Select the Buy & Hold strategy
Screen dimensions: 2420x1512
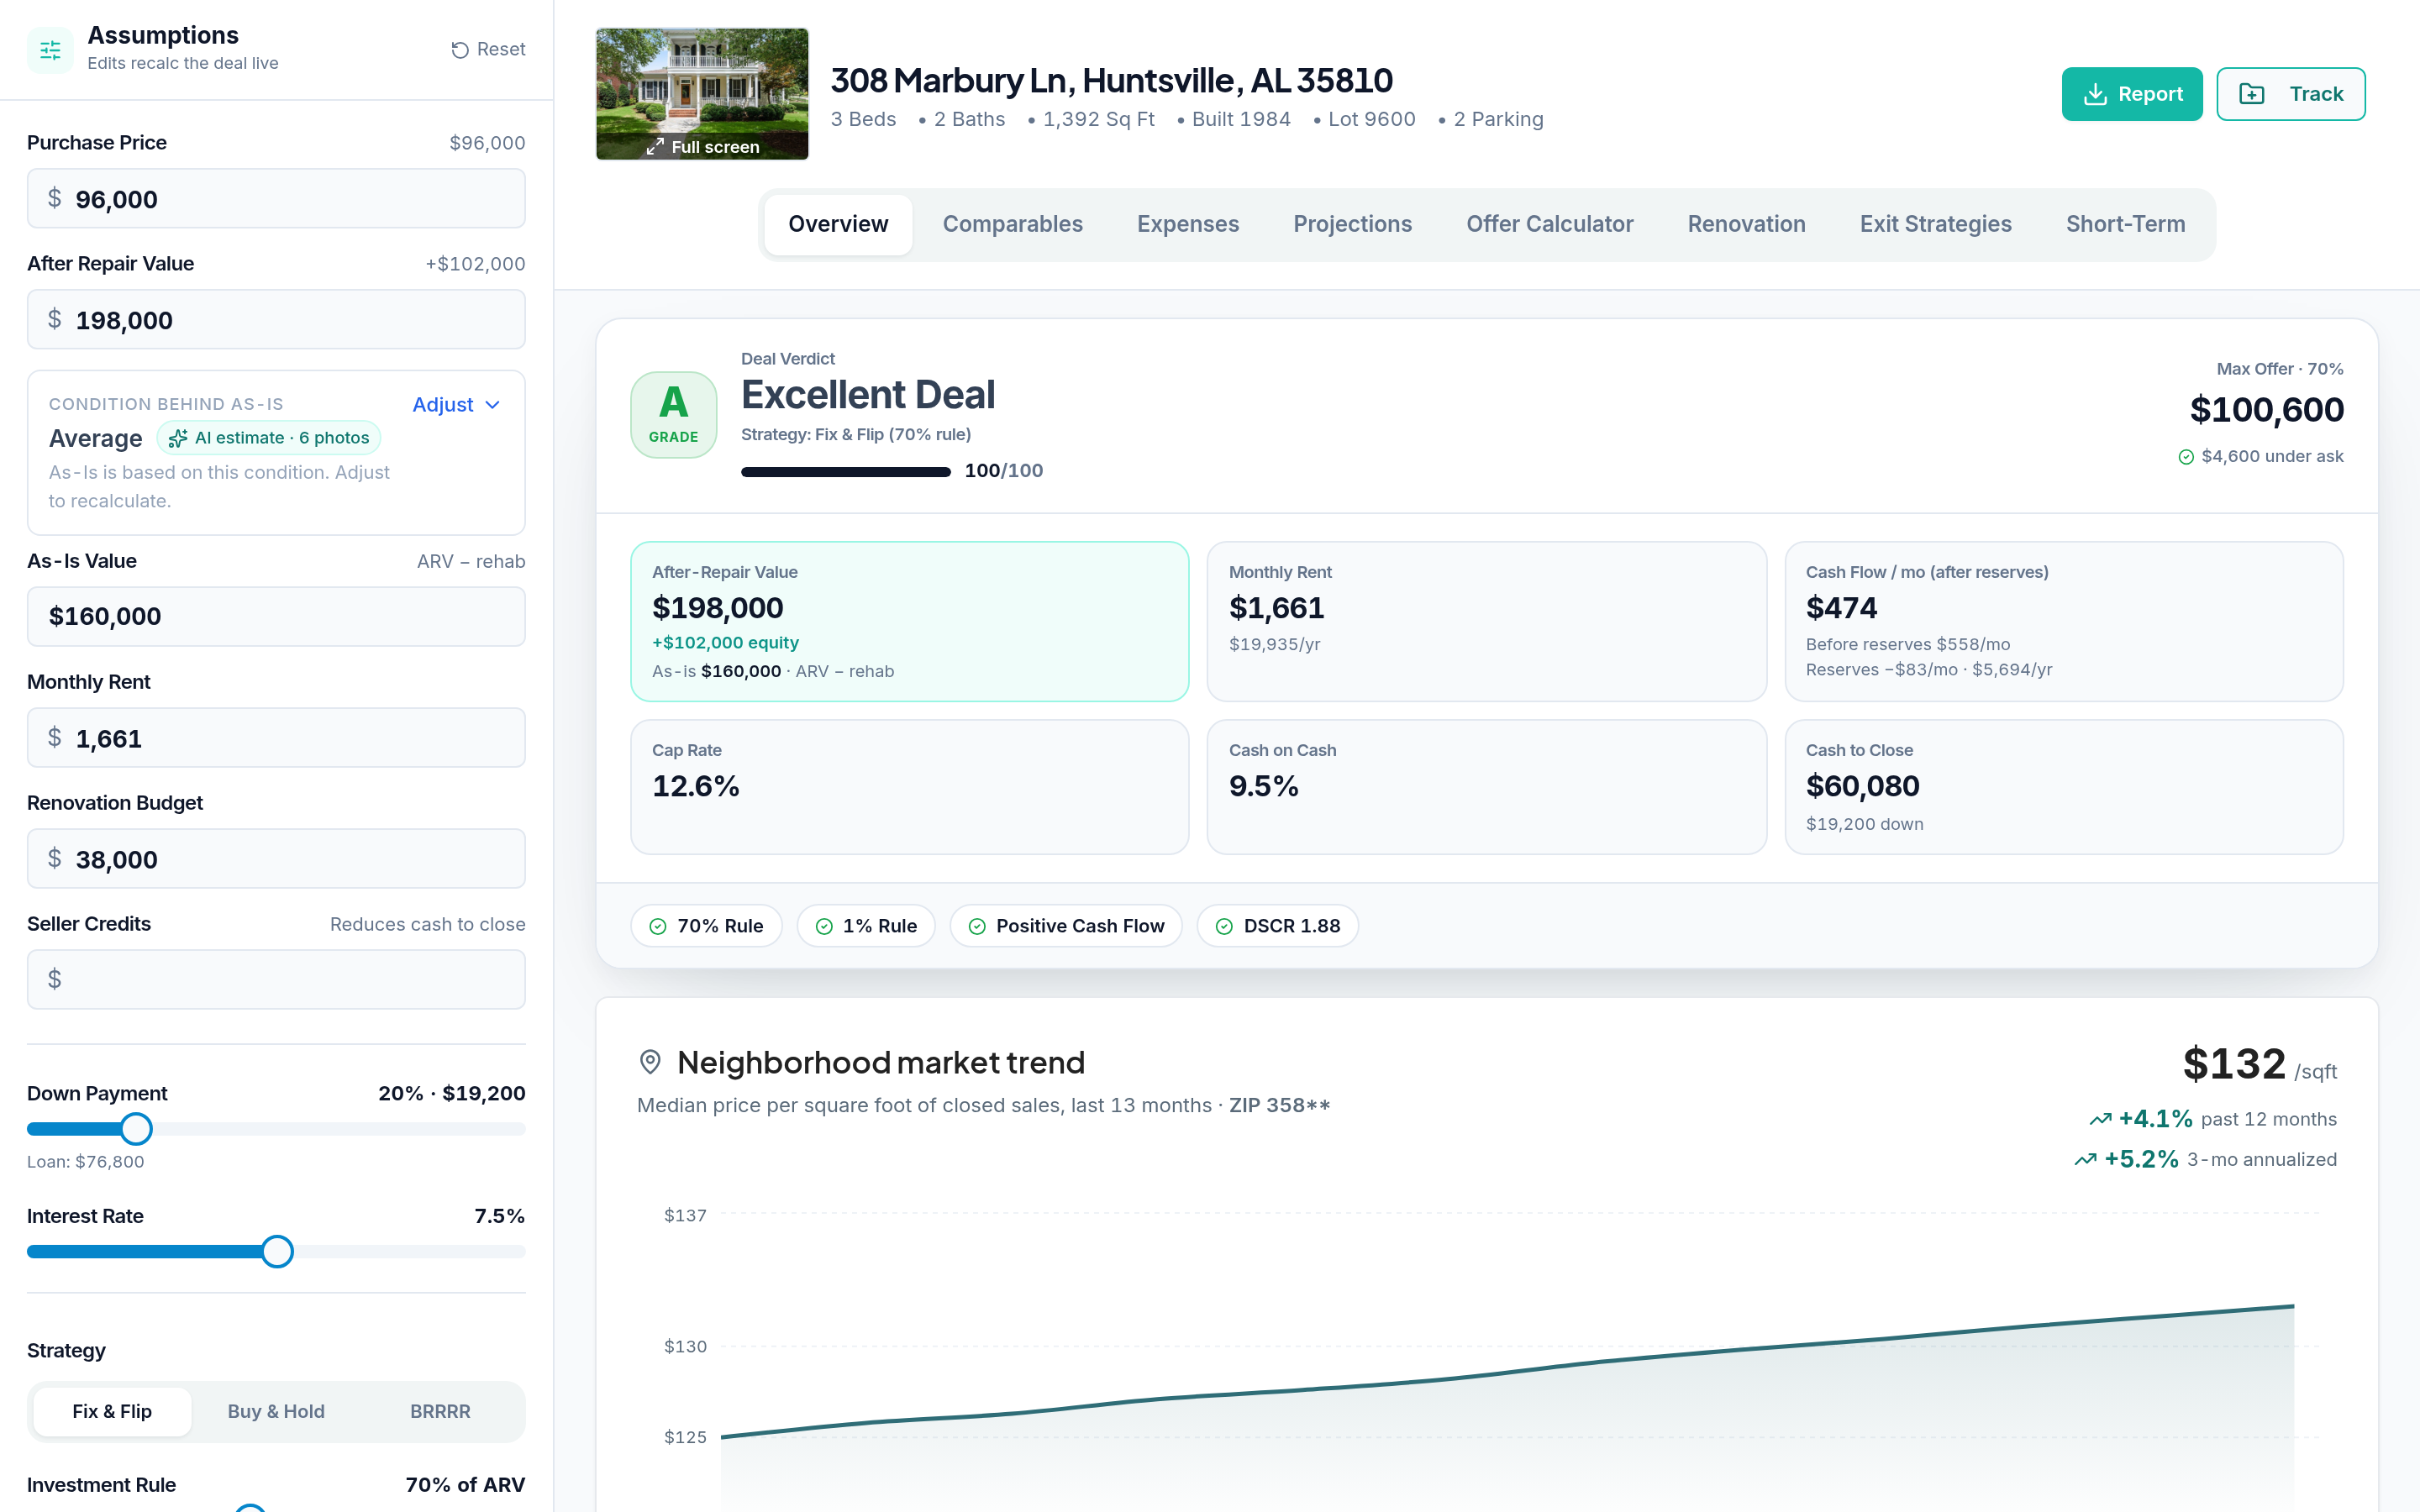point(276,1411)
